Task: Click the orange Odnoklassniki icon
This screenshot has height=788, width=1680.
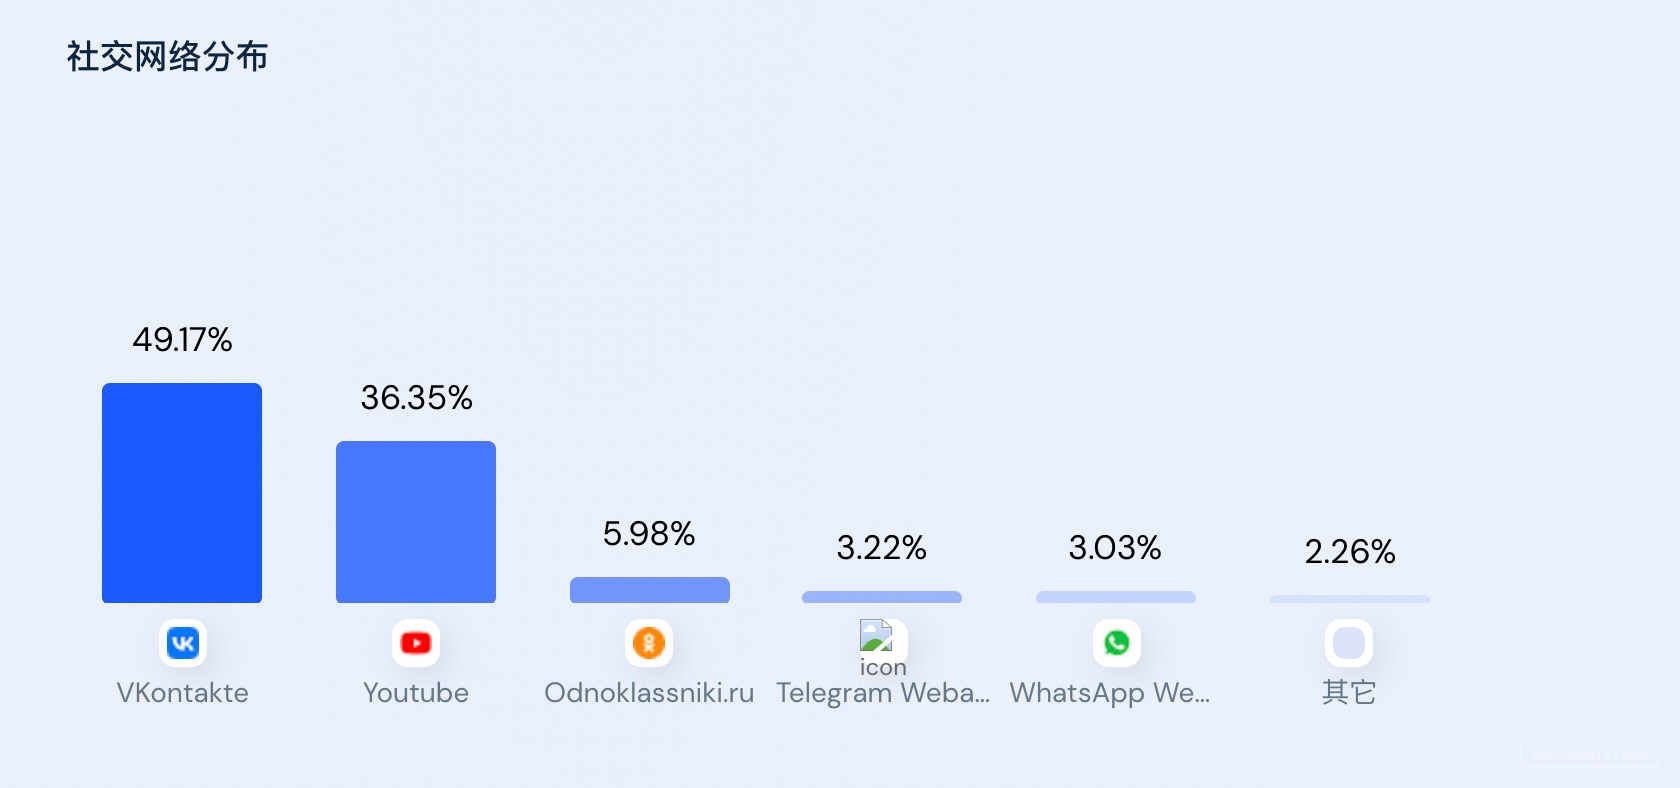Action: pyautogui.click(x=649, y=643)
